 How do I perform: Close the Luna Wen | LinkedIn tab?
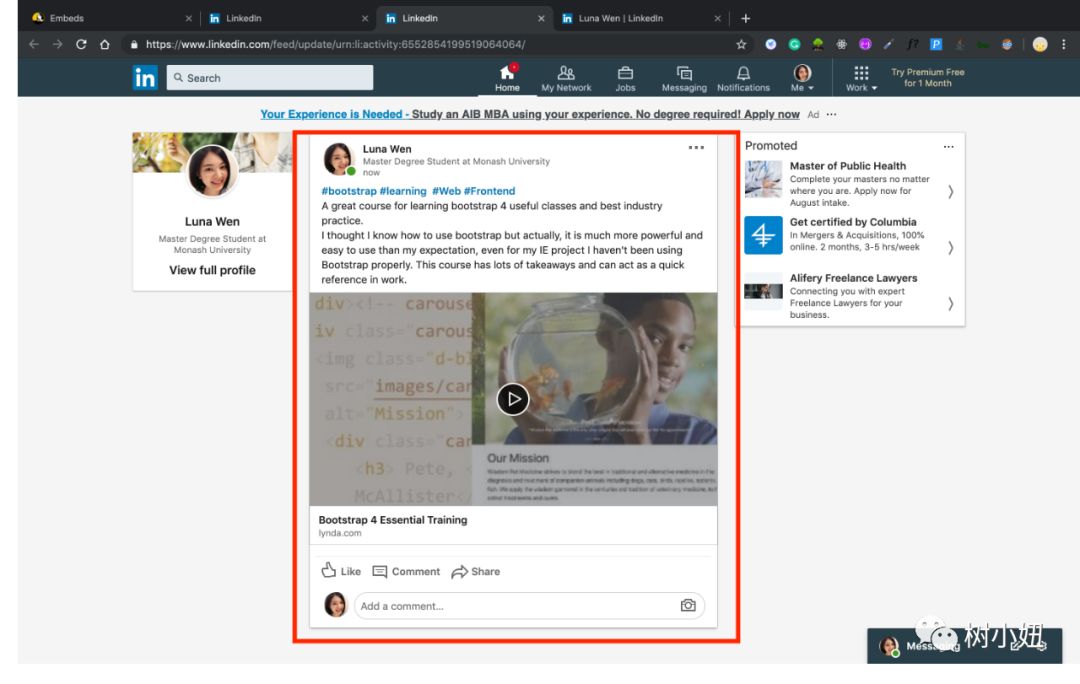click(x=717, y=19)
